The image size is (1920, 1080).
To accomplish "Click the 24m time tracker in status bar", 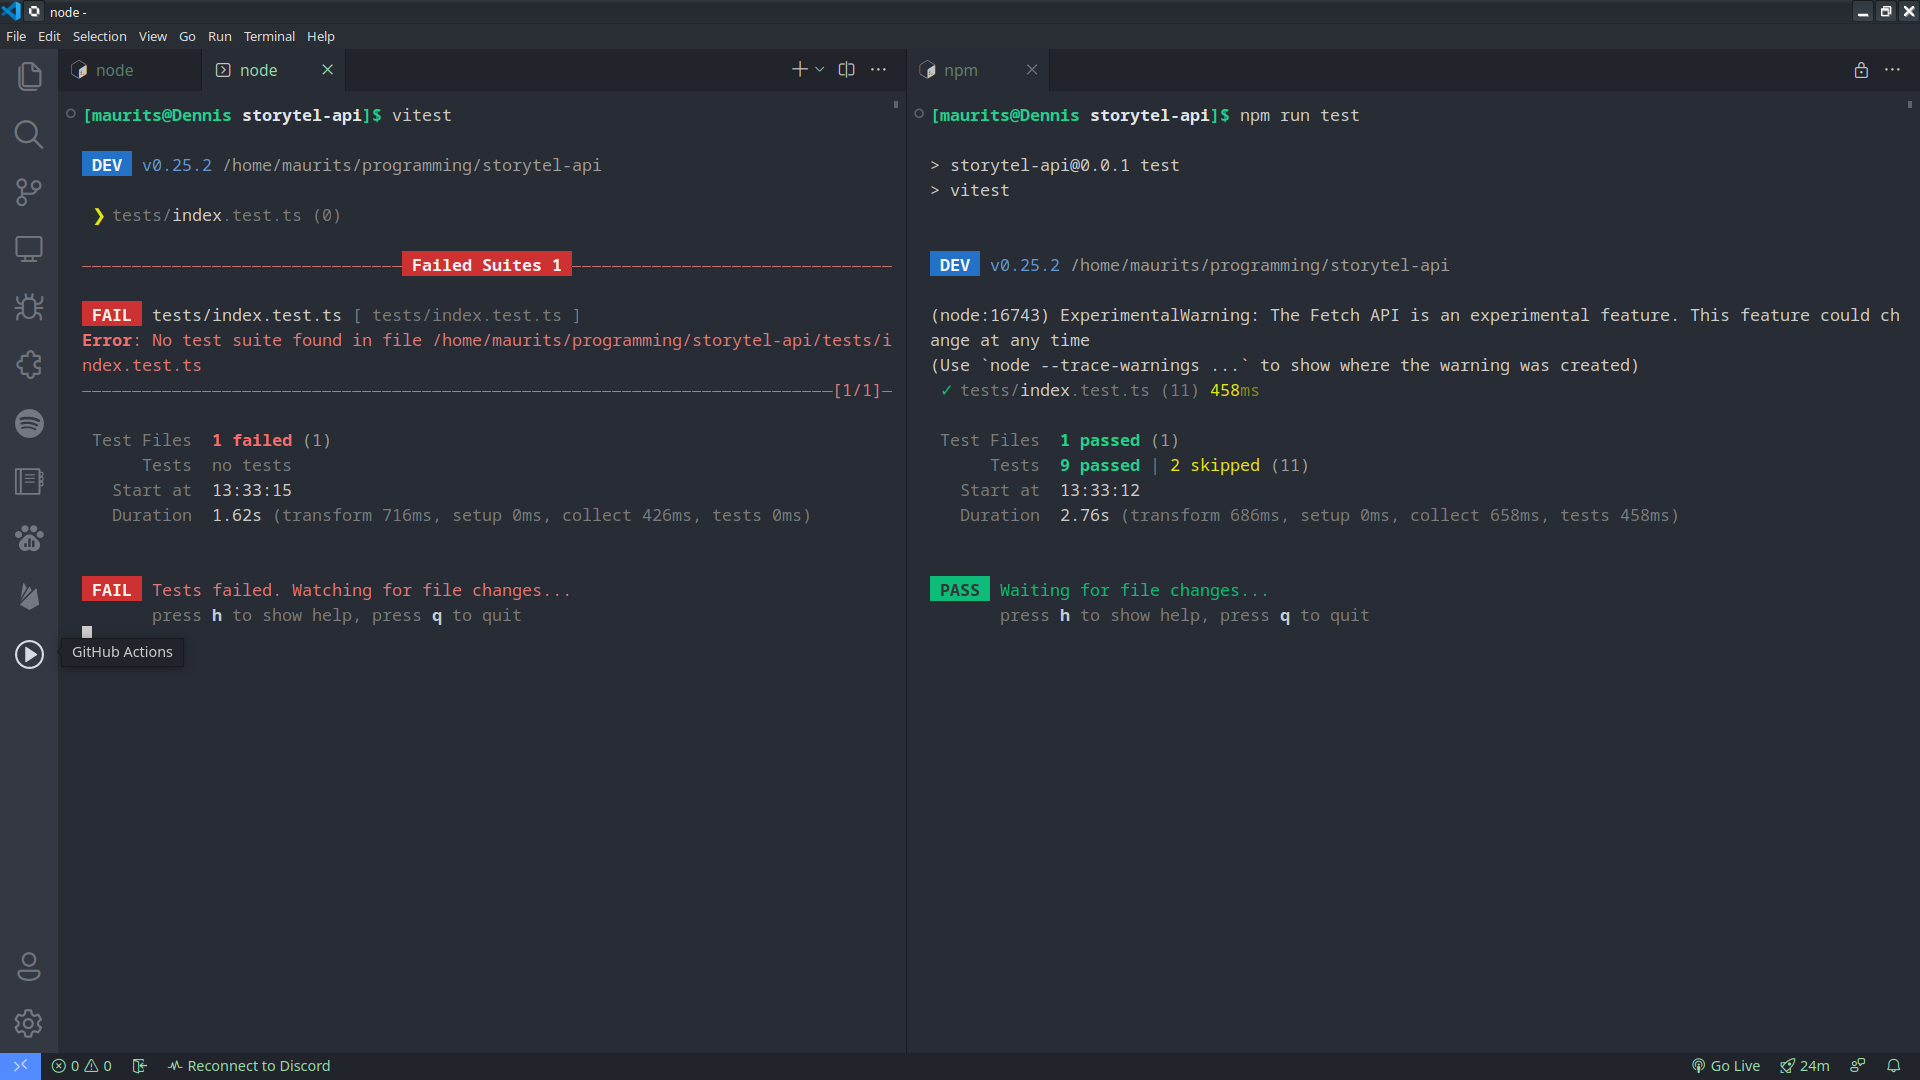I will (1804, 1066).
